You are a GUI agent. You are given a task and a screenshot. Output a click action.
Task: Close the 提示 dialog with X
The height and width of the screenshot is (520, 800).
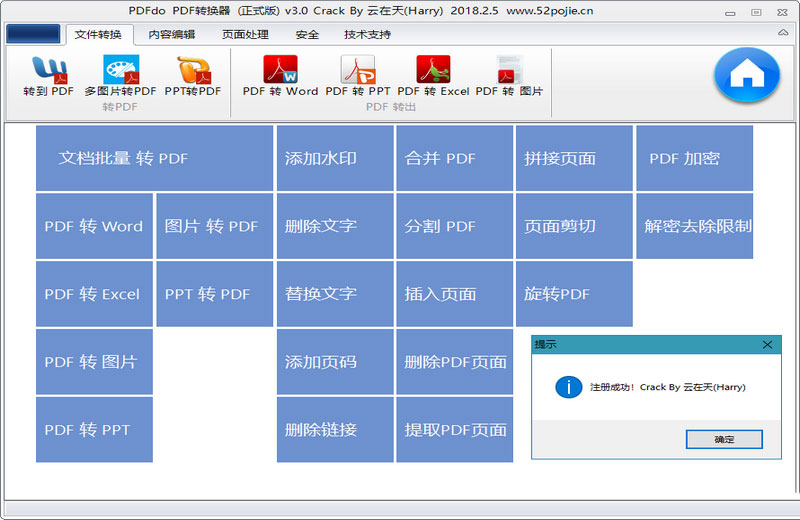(x=767, y=345)
